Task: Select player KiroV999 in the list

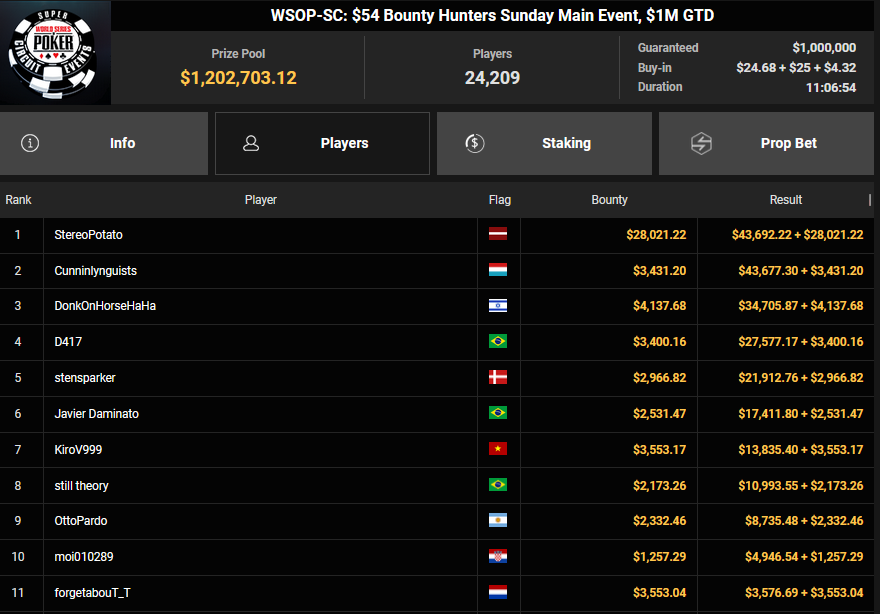Action: (x=78, y=450)
